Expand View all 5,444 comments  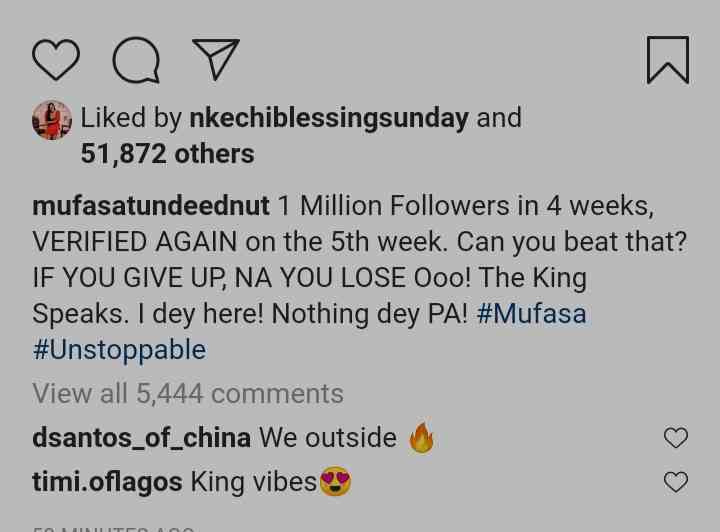pyautogui.click(x=188, y=394)
